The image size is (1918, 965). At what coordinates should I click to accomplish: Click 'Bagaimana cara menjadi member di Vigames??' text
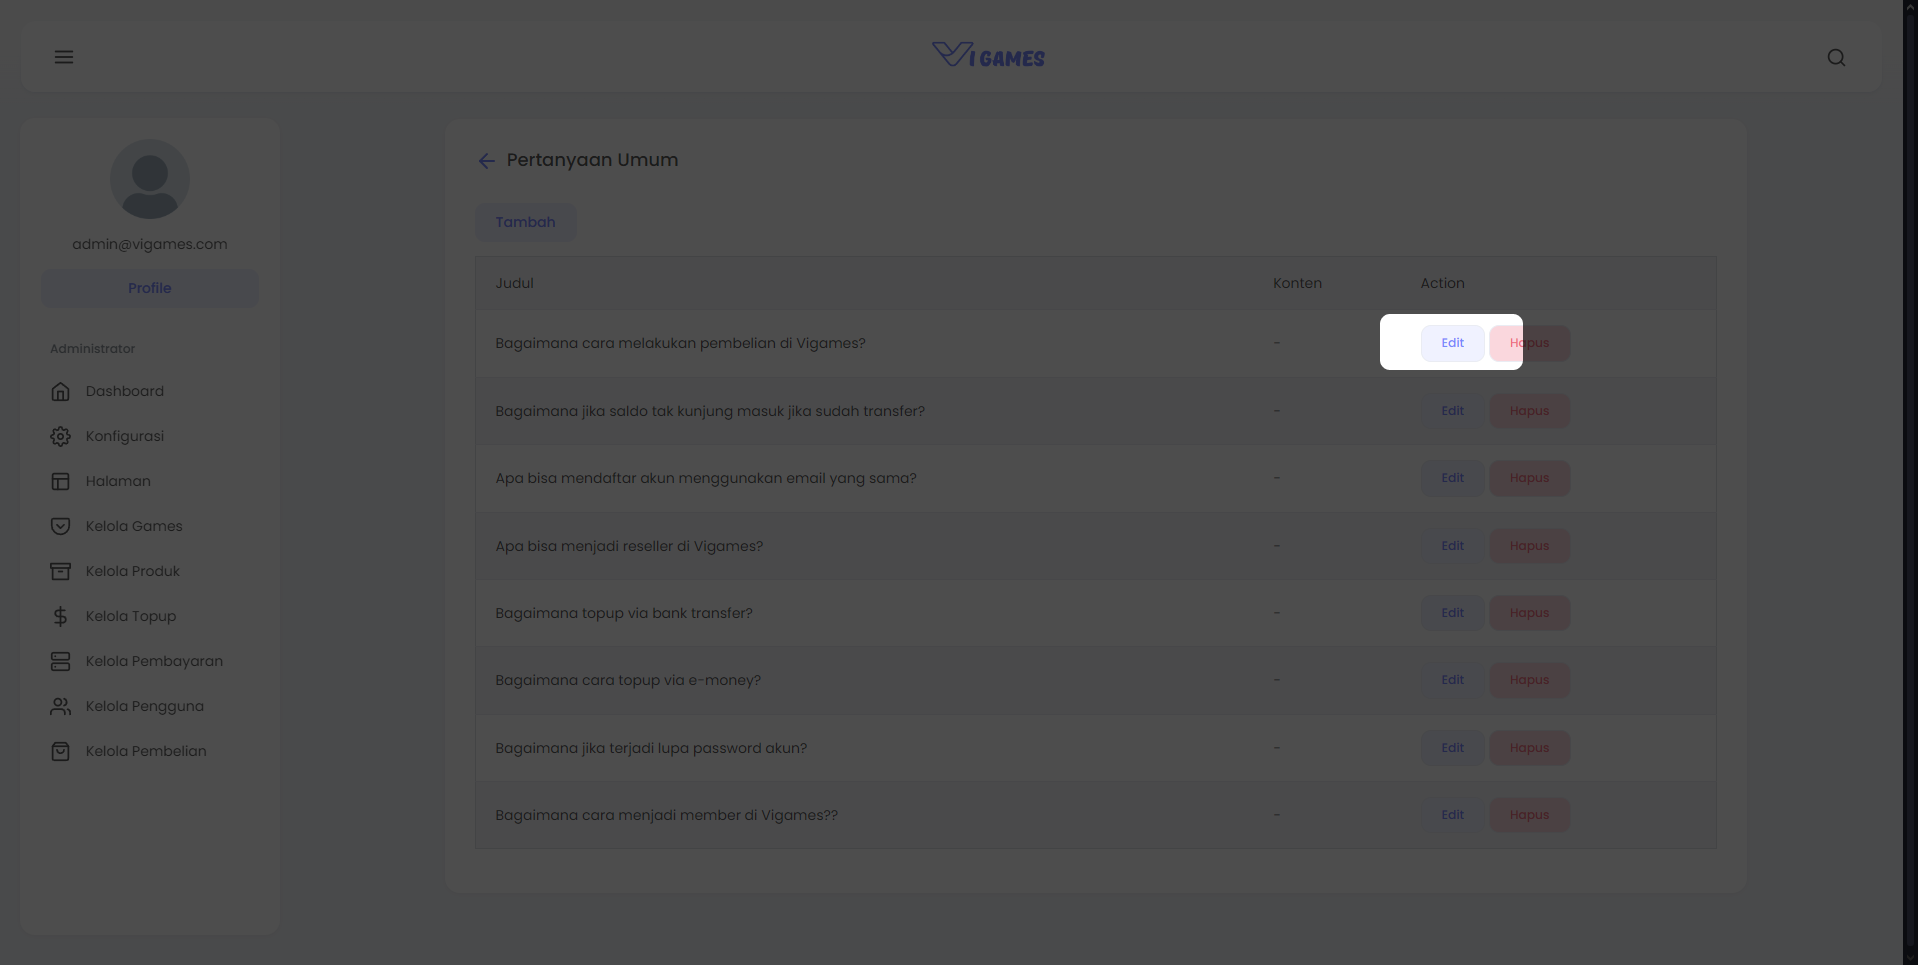(666, 815)
